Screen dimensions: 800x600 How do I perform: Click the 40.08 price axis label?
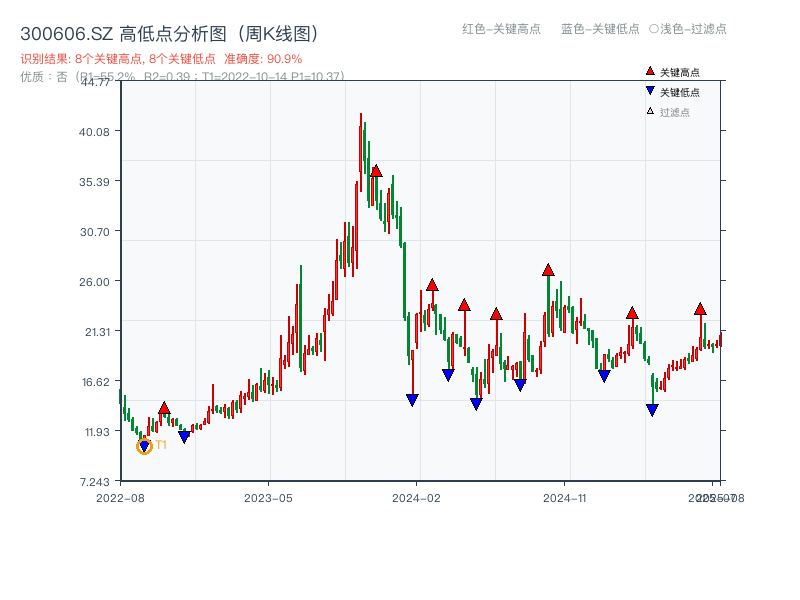pyautogui.click(x=94, y=132)
